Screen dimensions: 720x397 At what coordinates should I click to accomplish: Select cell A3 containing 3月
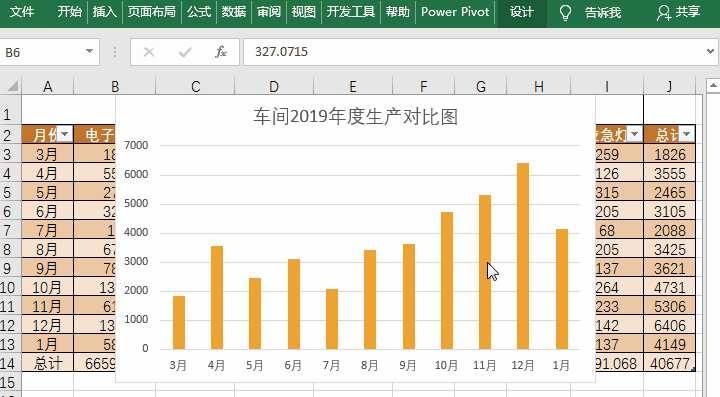(x=48, y=154)
